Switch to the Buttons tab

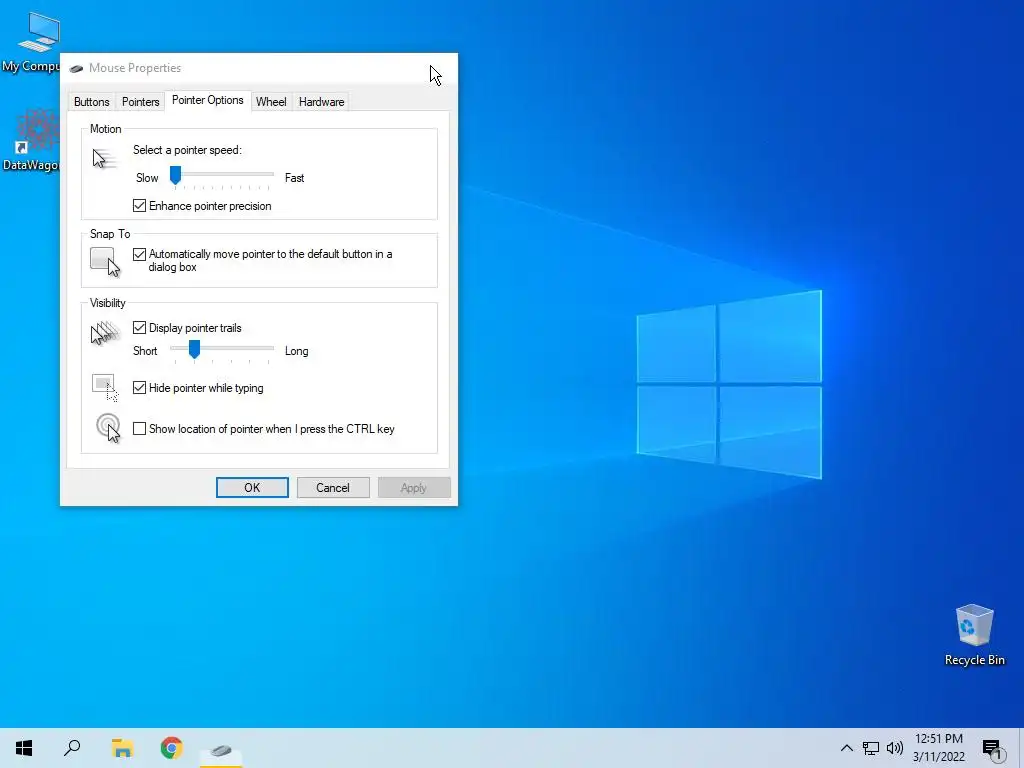[x=91, y=102]
